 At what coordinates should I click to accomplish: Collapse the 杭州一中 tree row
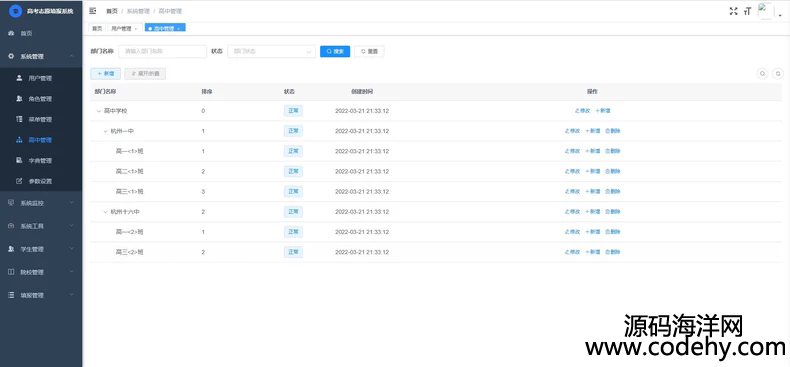(105, 131)
